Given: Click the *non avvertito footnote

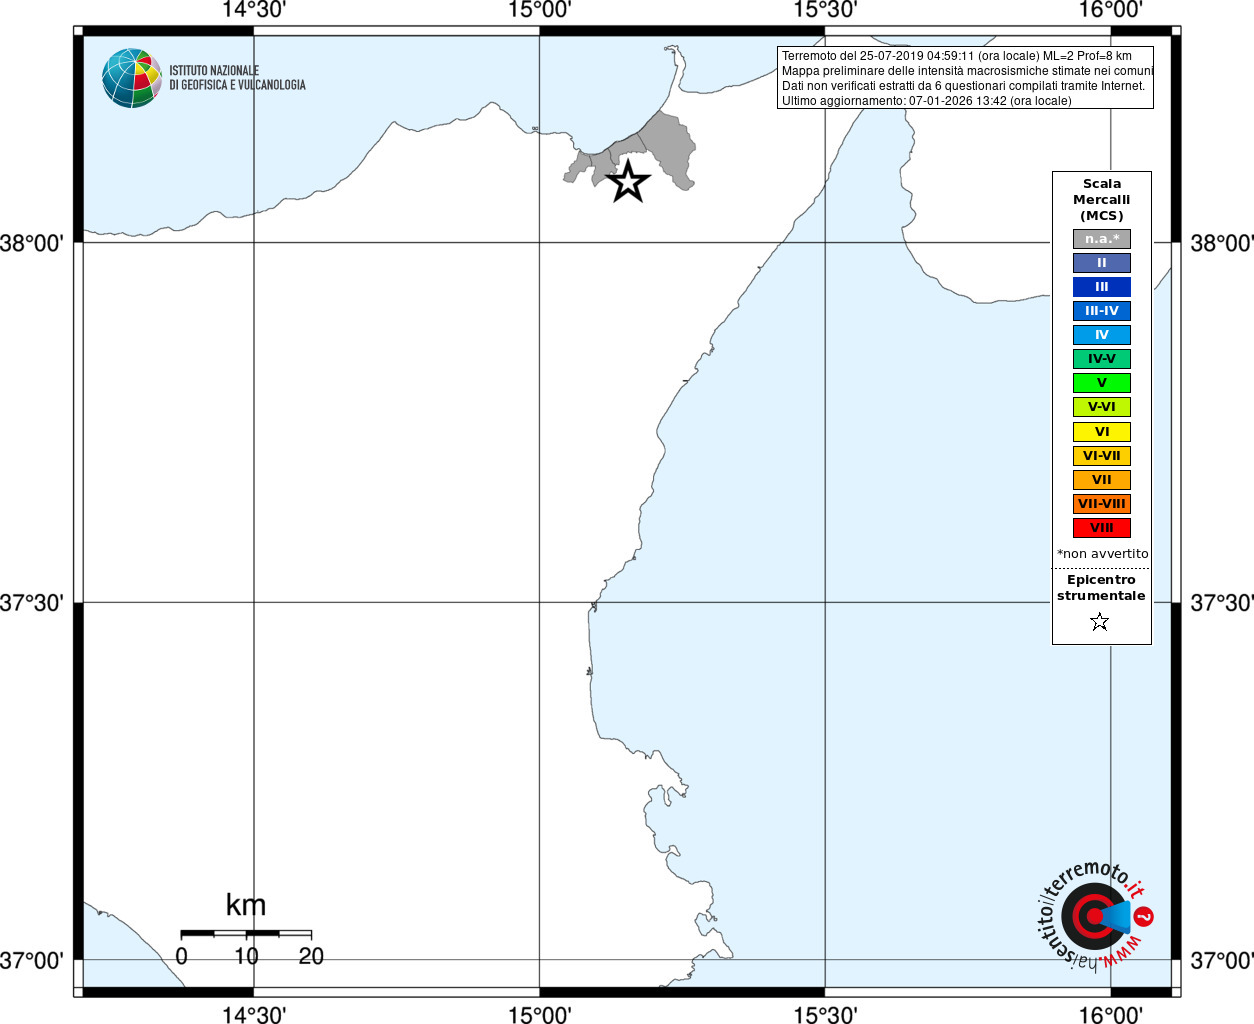Looking at the screenshot, I should (x=1102, y=554).
